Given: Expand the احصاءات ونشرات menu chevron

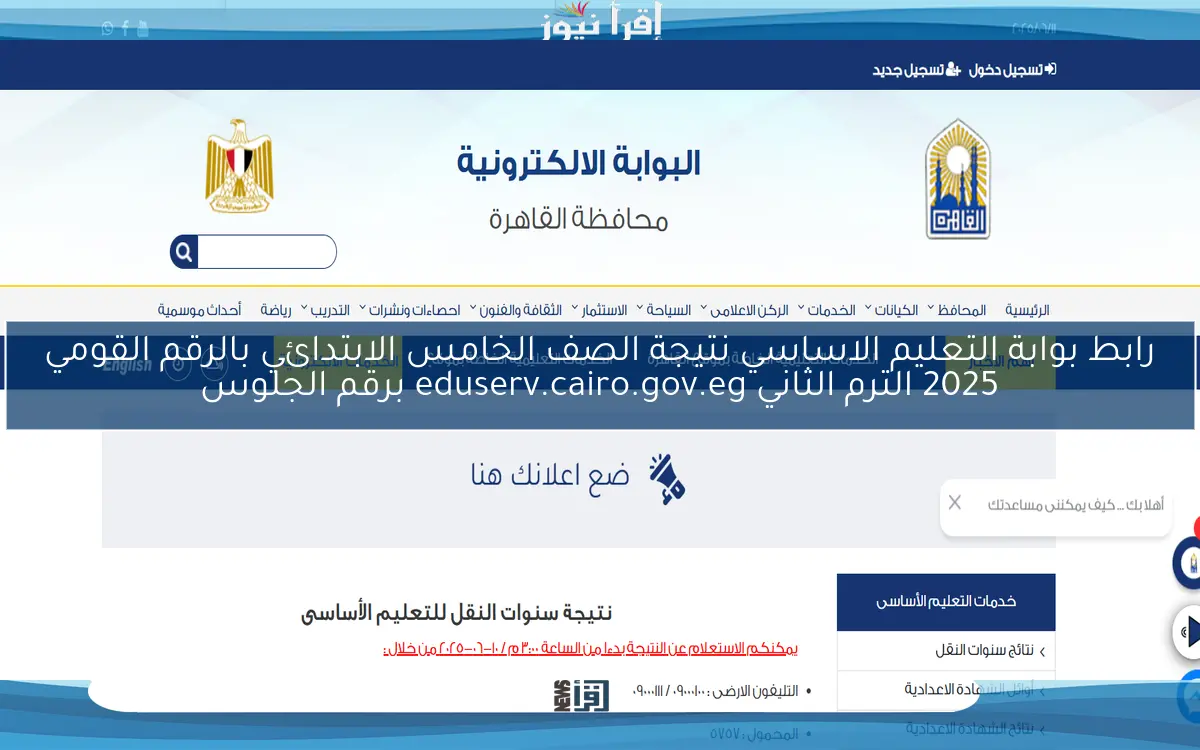Looking at the screenshot, I should [x=362, y=308].
